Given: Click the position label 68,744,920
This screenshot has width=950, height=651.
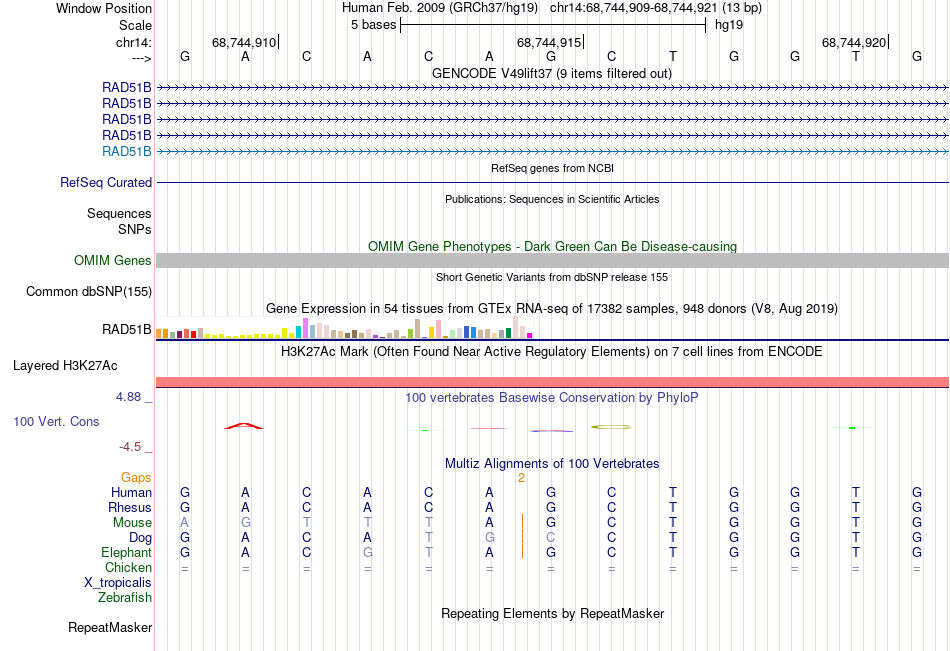Looking at the screenshot, I should (854, 42).
